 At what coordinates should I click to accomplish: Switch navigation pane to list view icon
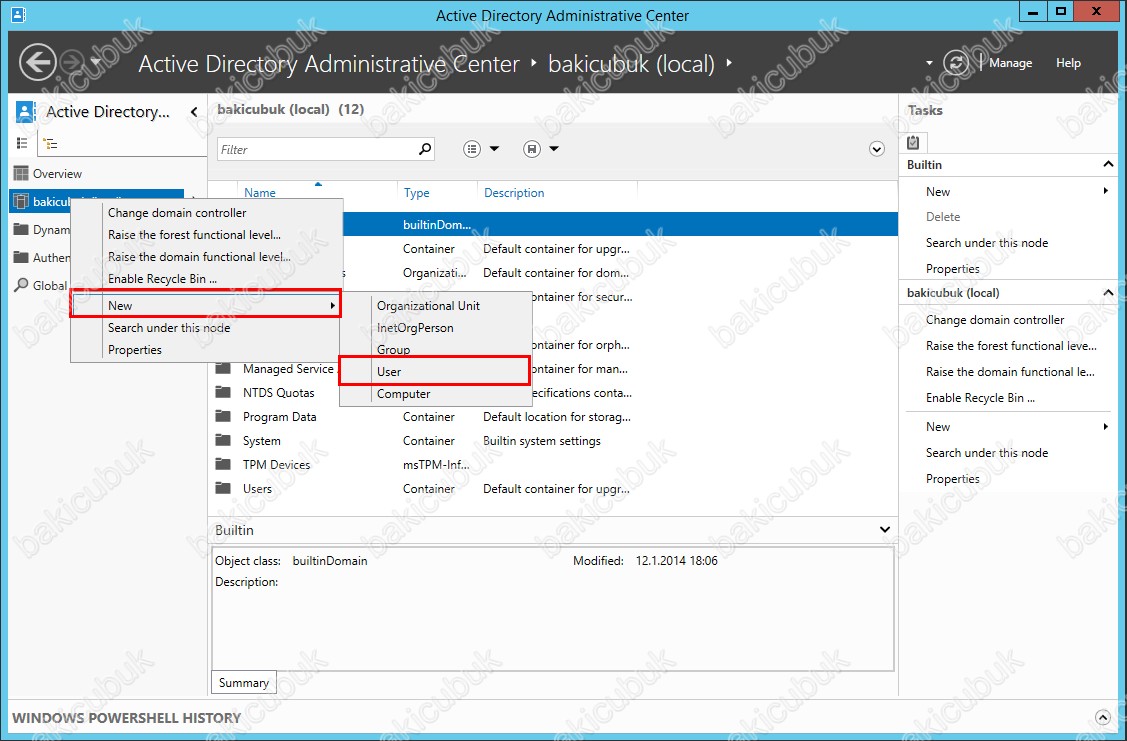(22, 144)
